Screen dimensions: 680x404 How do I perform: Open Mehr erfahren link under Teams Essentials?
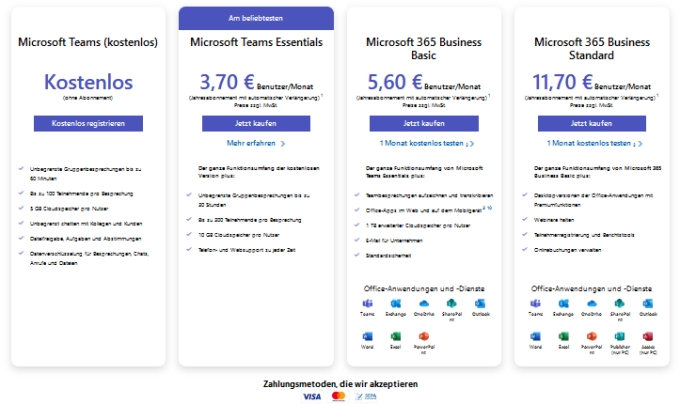[255, 143]
